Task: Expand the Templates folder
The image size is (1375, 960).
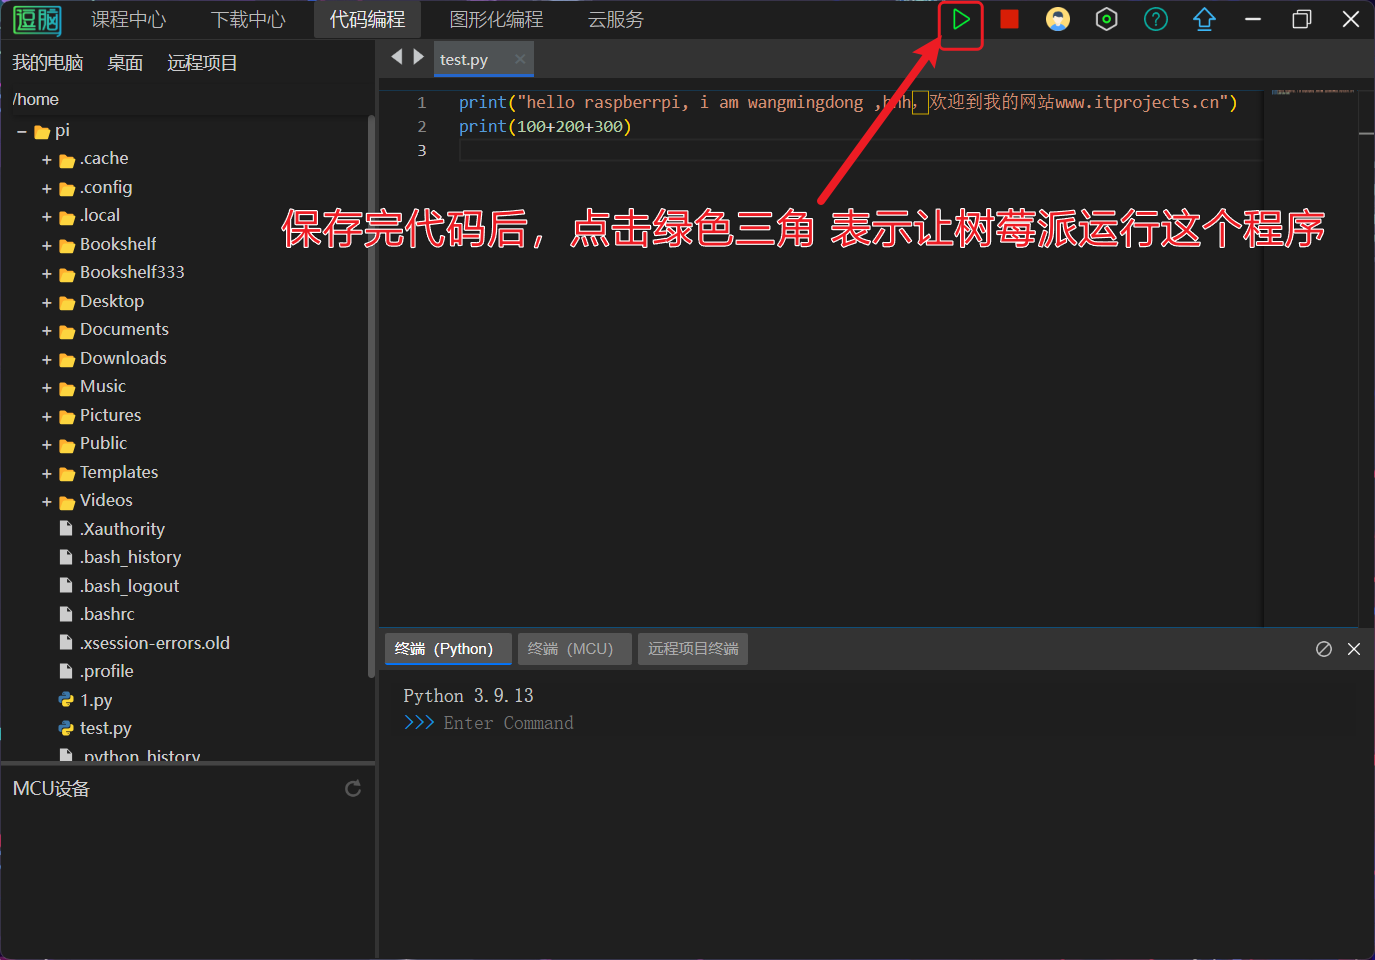Action: [x=46, y=473]
